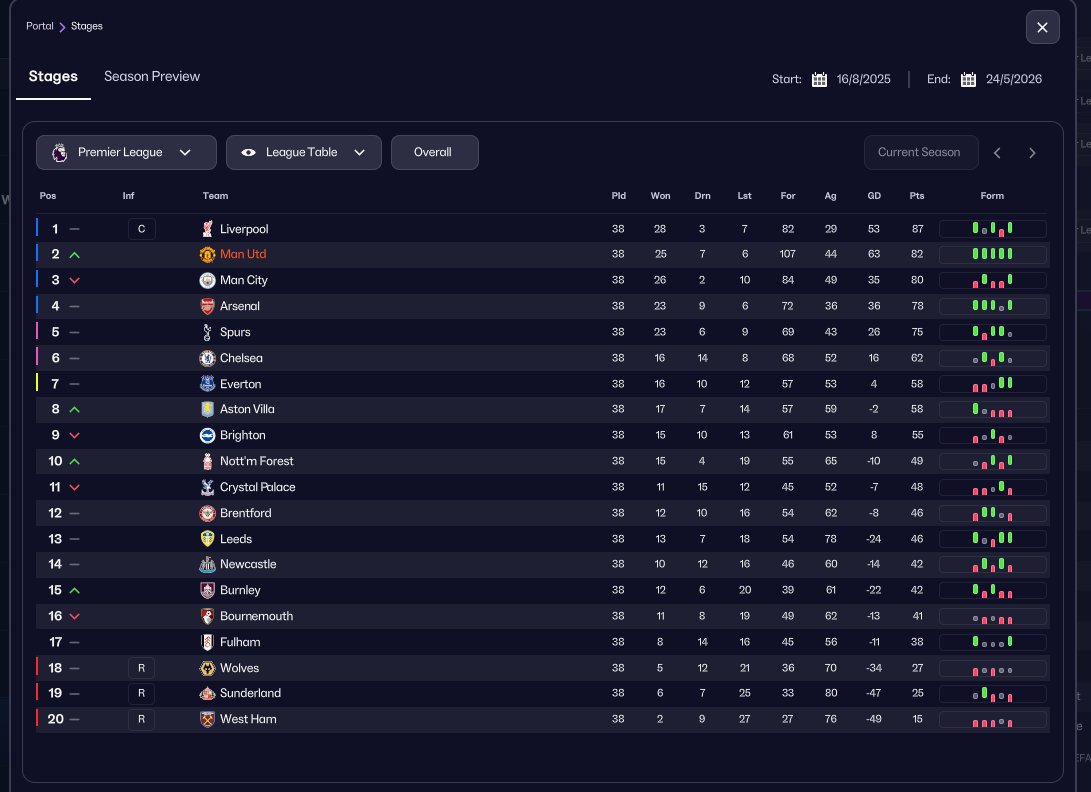
Task: Click the West Ham club badge
Action: click(208, 719)
